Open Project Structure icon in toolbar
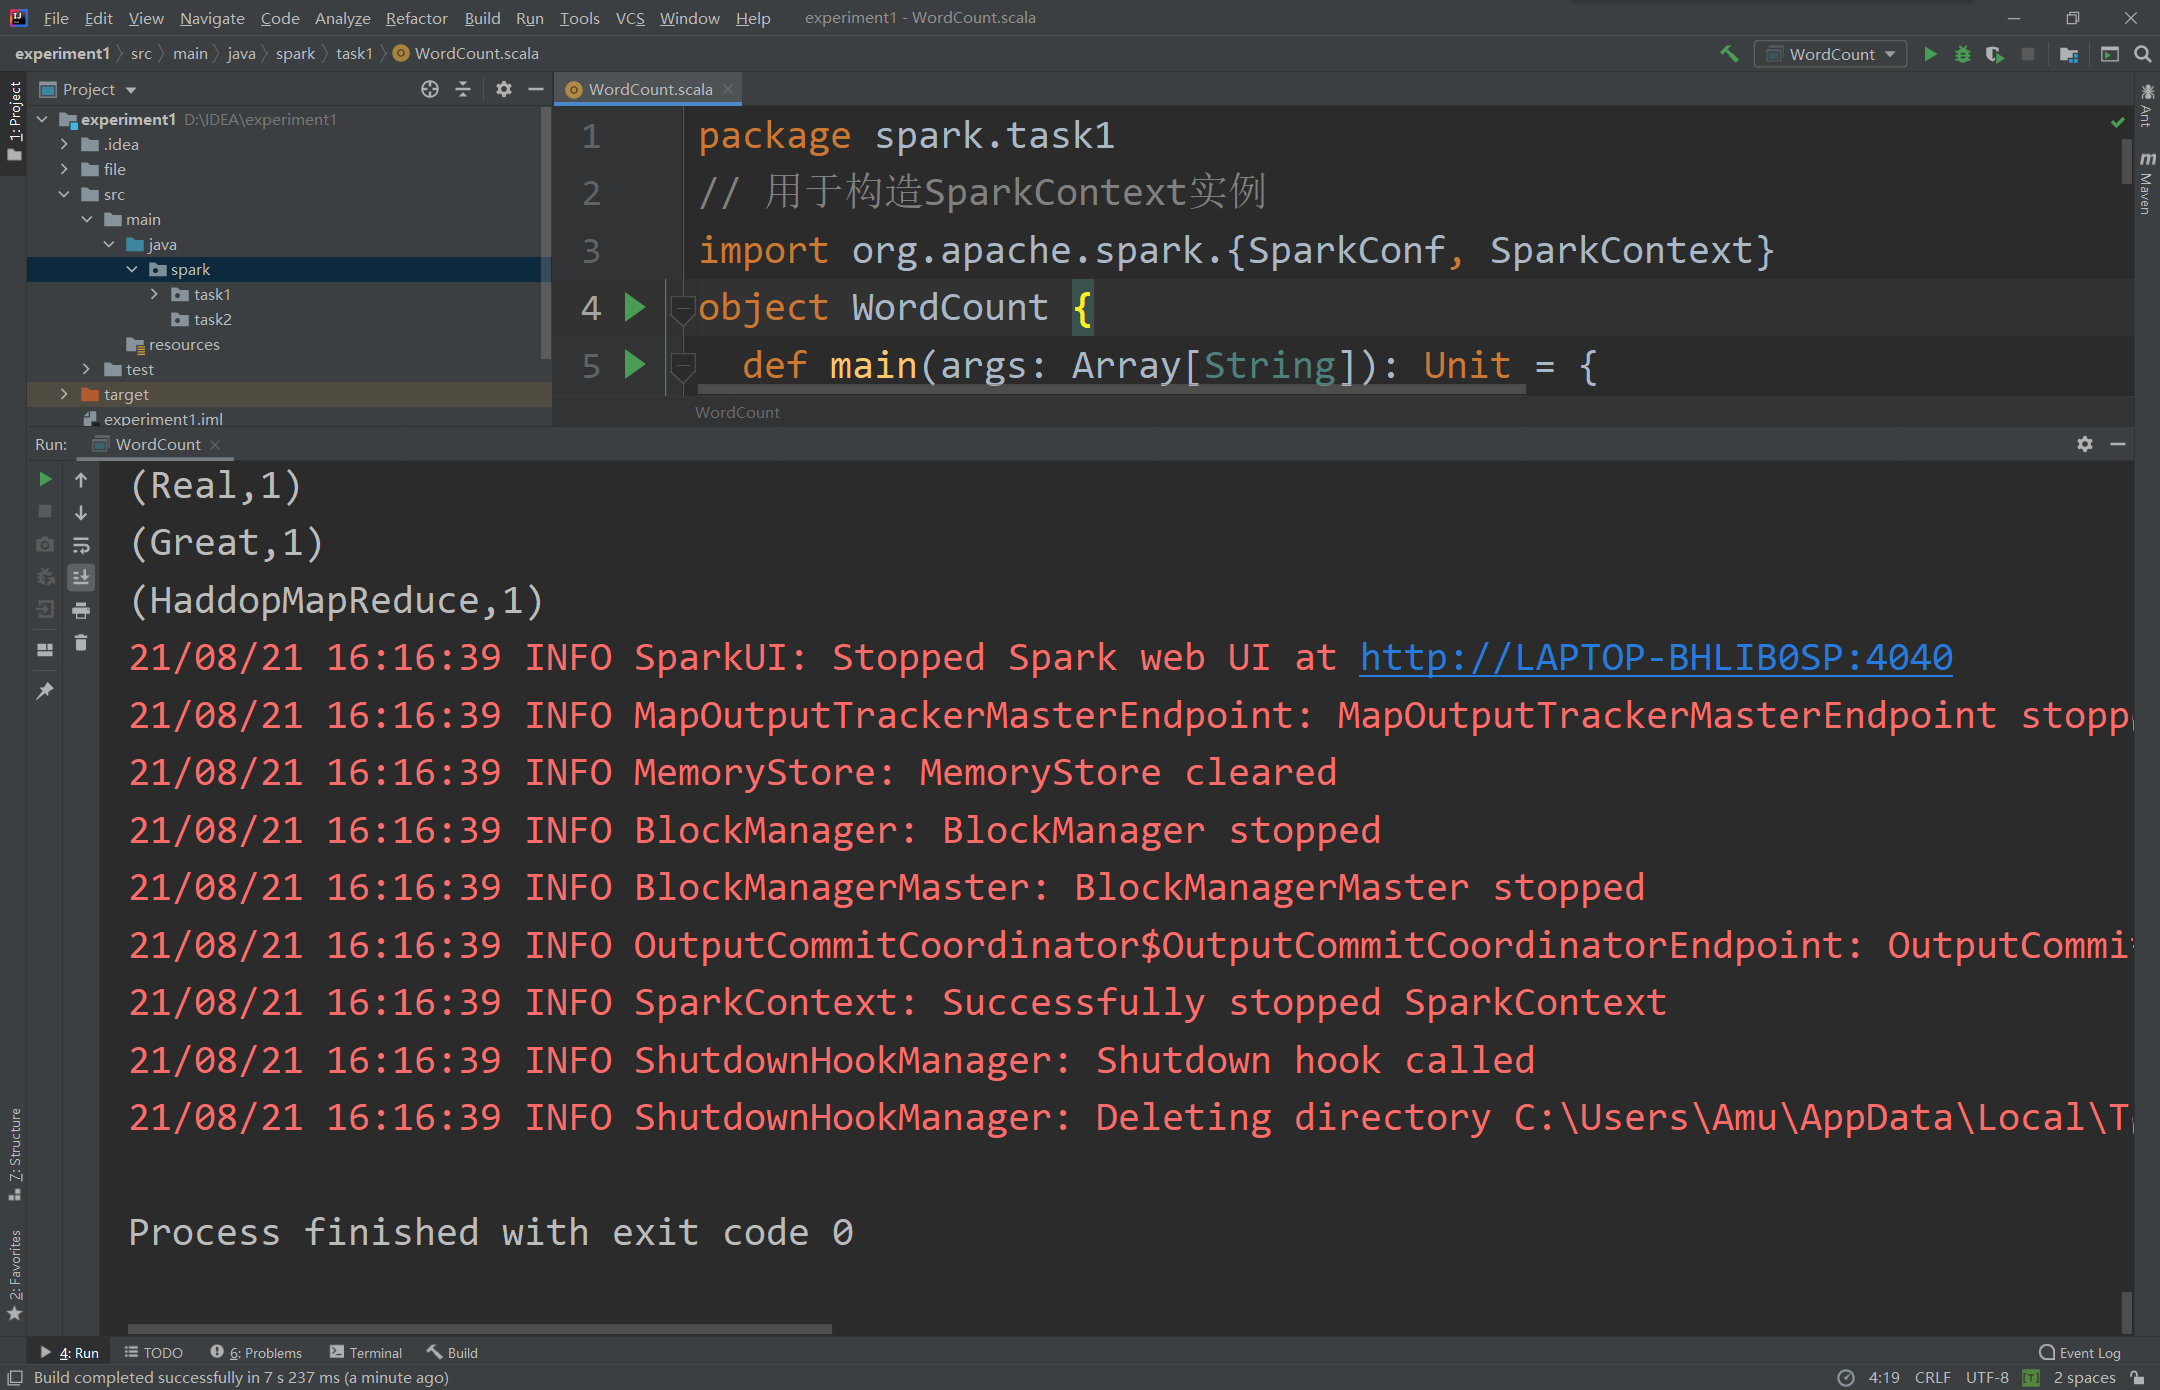 (2069, 54)
